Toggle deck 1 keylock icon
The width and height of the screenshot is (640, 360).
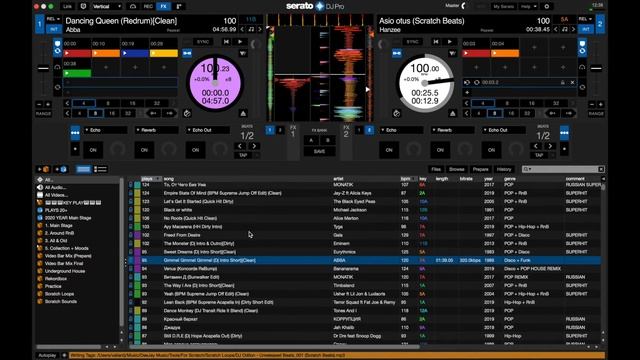(187, 53)
